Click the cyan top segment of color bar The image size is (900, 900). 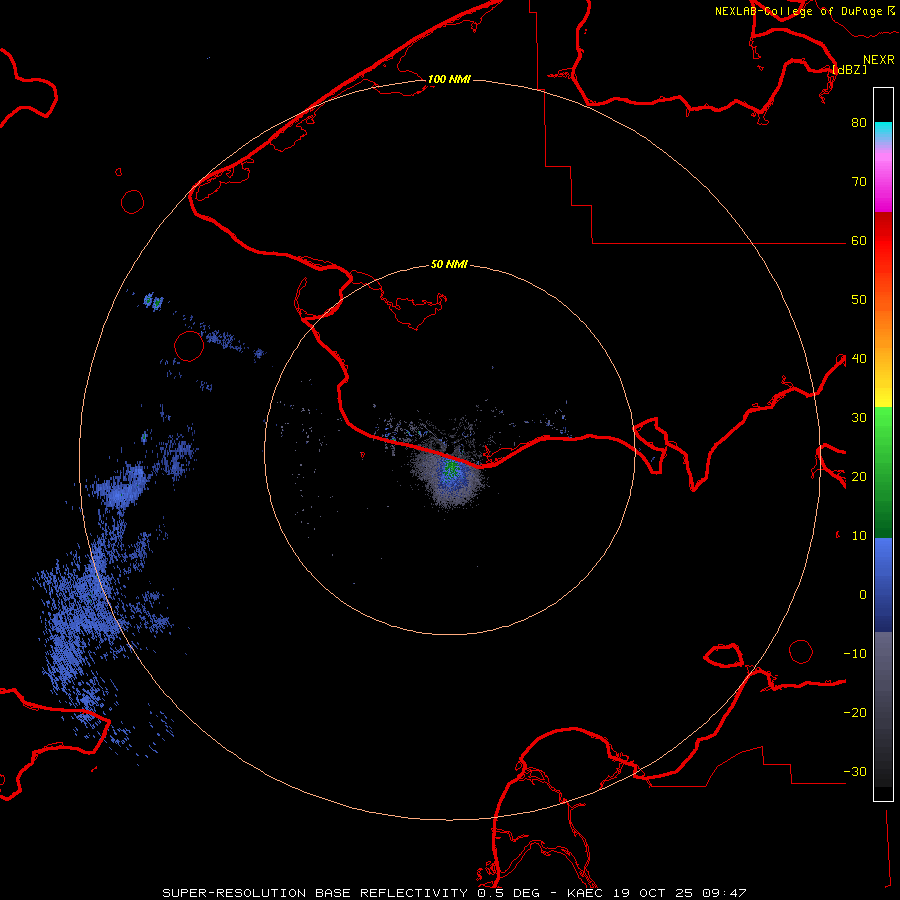click(x=883, y=130)
